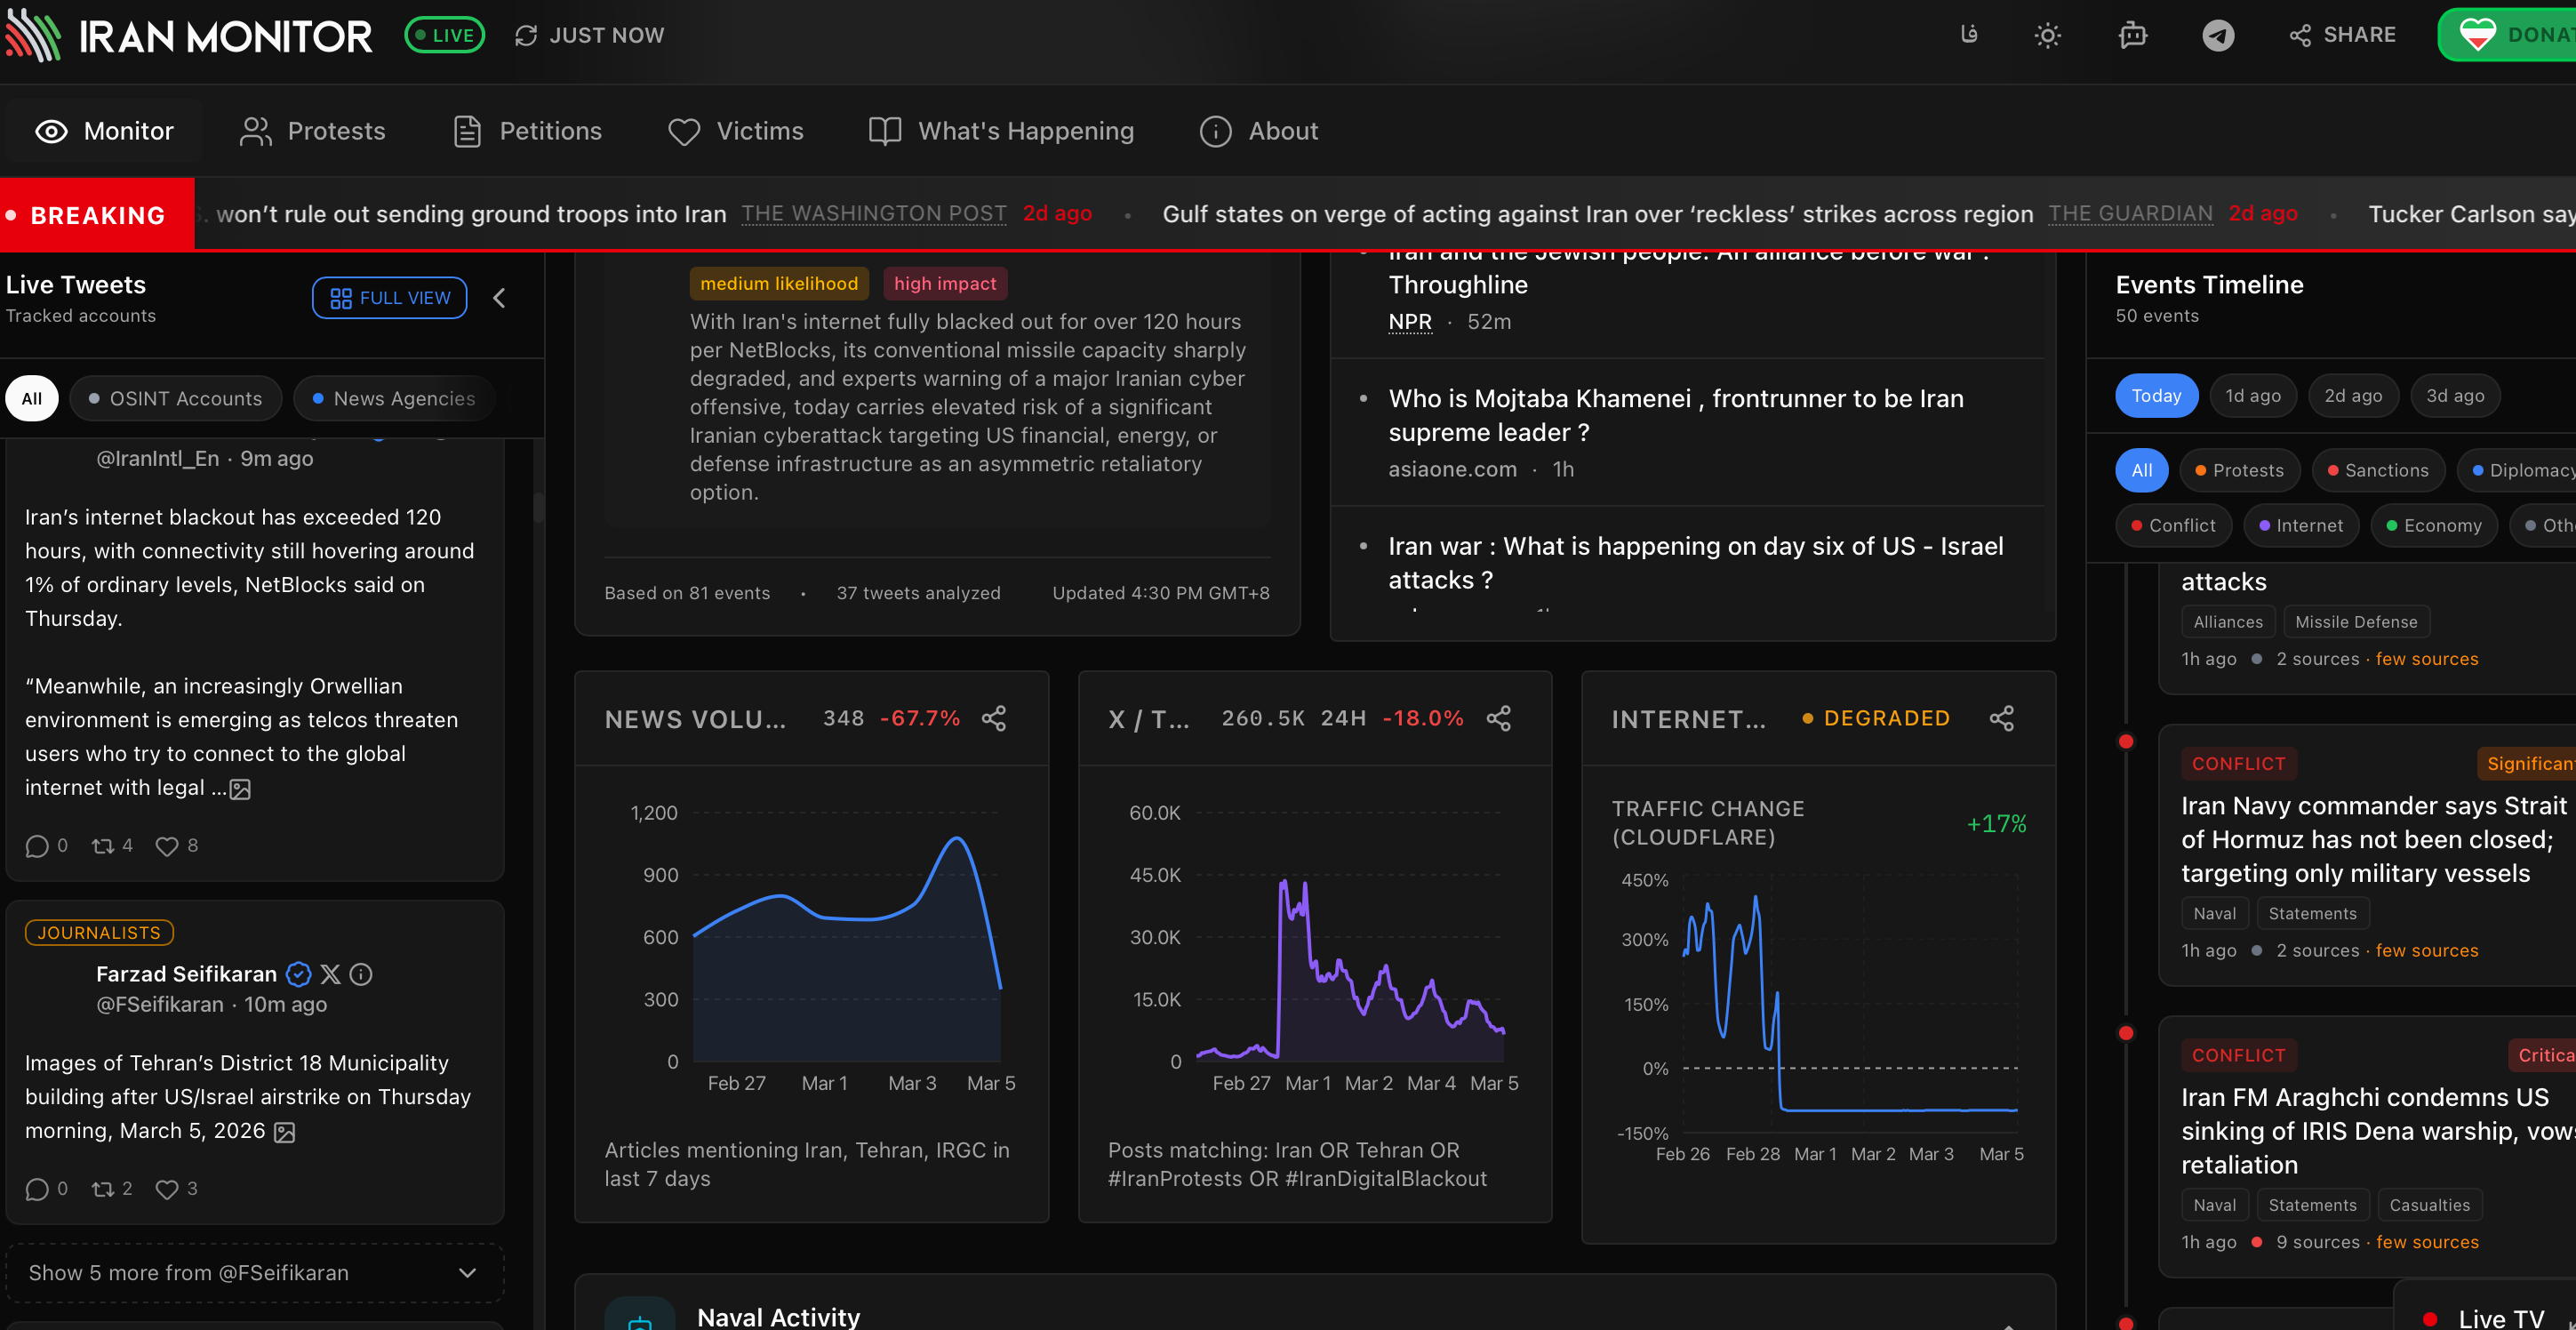Image resolution: width=2576 pixels, height=1330 pixels.
Task: Open X profile icon beside Farzad Seifikaran
Action: click(x=330, y=974)
